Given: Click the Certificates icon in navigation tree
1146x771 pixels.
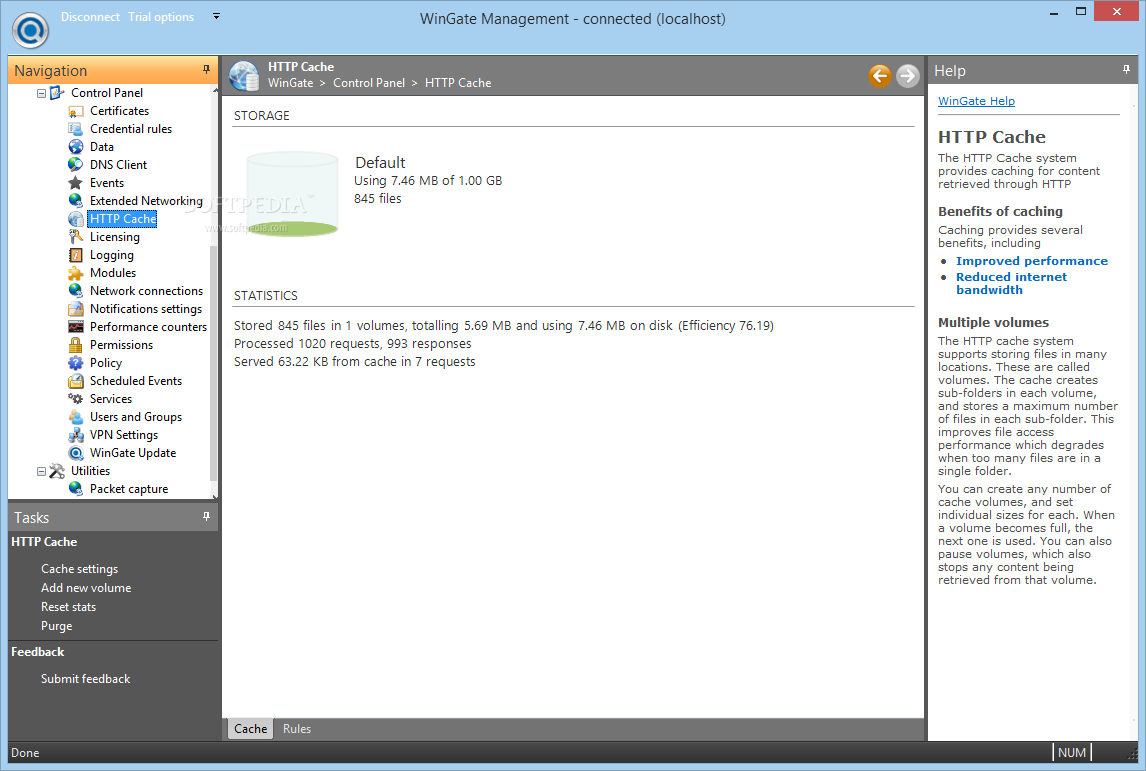Looking at the screenshot, I should click(75, 111).
